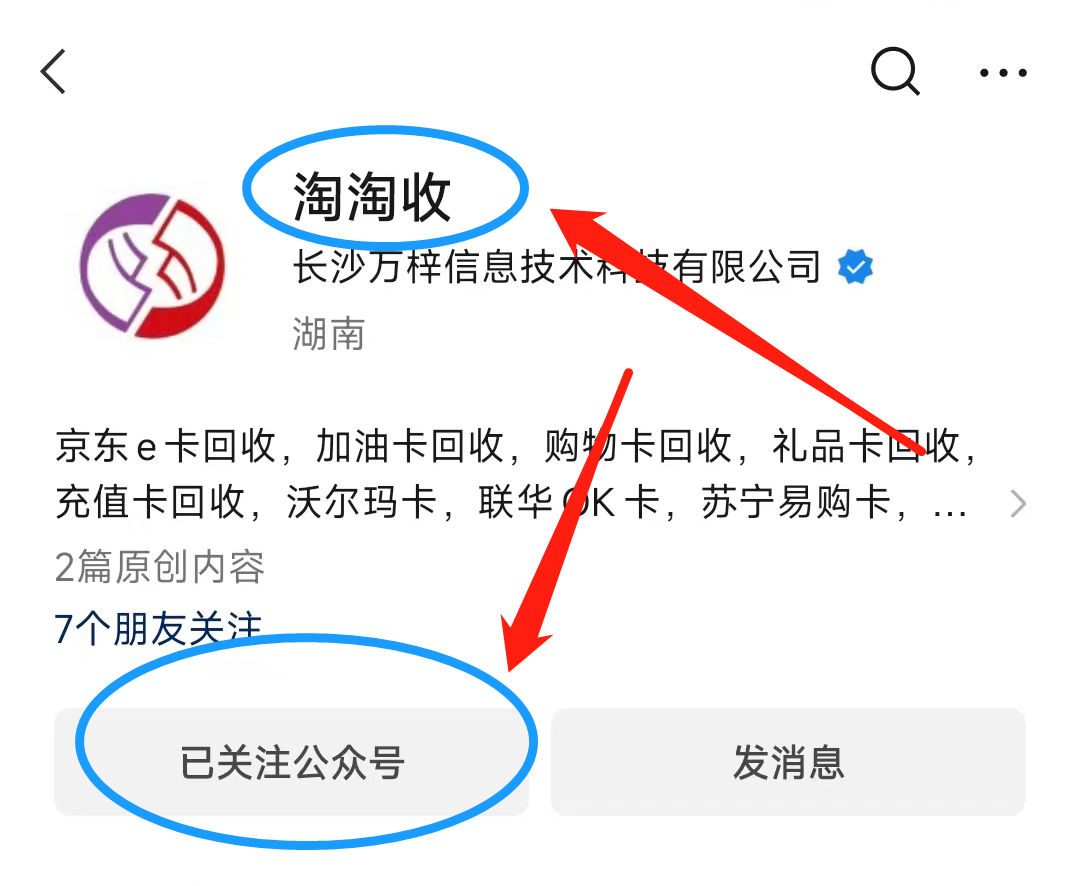Viewport: 1080px width, 886px height.
Task: Tap the blue verified badge icon
Action: (x=855, y=267)
